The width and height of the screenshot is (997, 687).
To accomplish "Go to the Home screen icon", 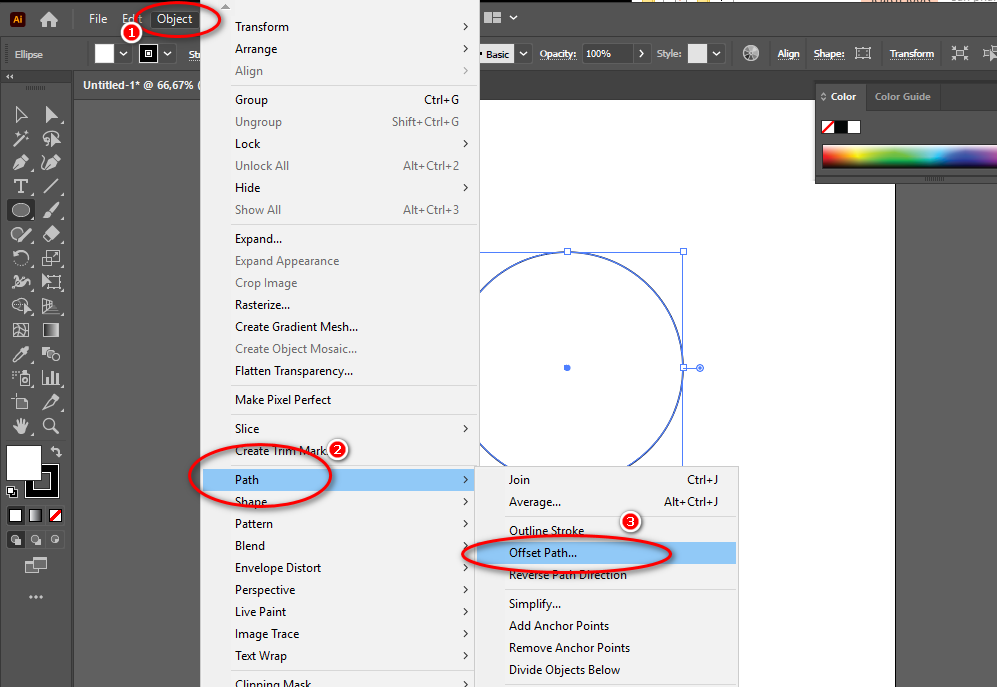I will pos(49,19).
